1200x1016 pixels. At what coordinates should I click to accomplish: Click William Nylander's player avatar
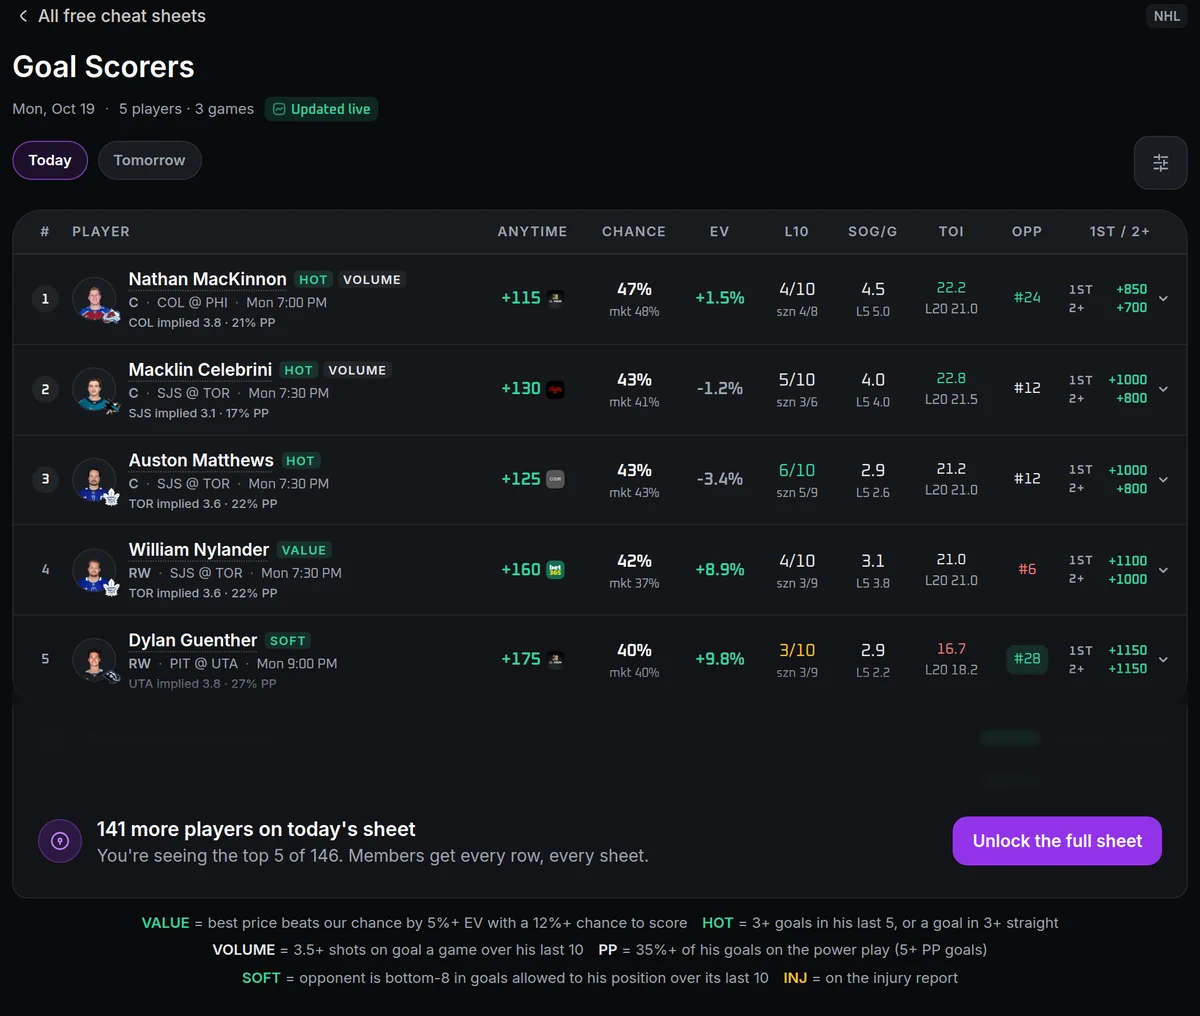[95, 570]
